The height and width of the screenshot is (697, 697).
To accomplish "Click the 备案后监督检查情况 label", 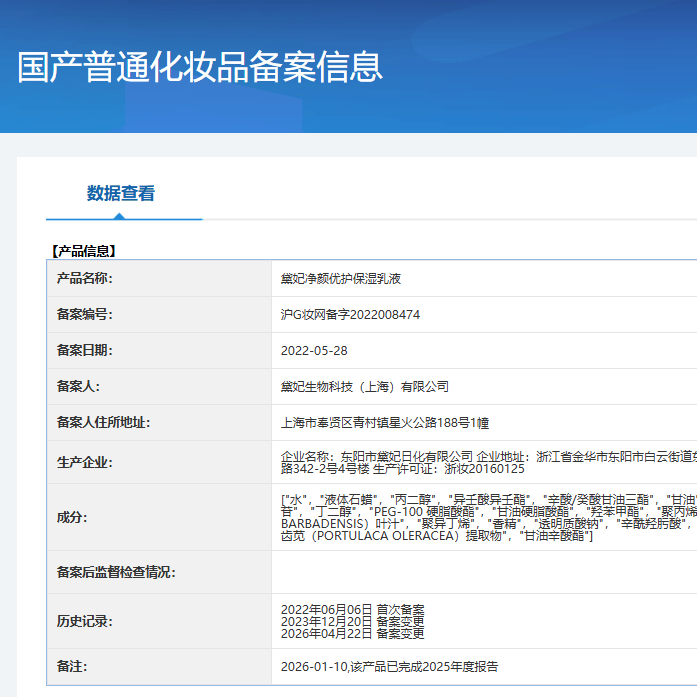I will (116, 572).
